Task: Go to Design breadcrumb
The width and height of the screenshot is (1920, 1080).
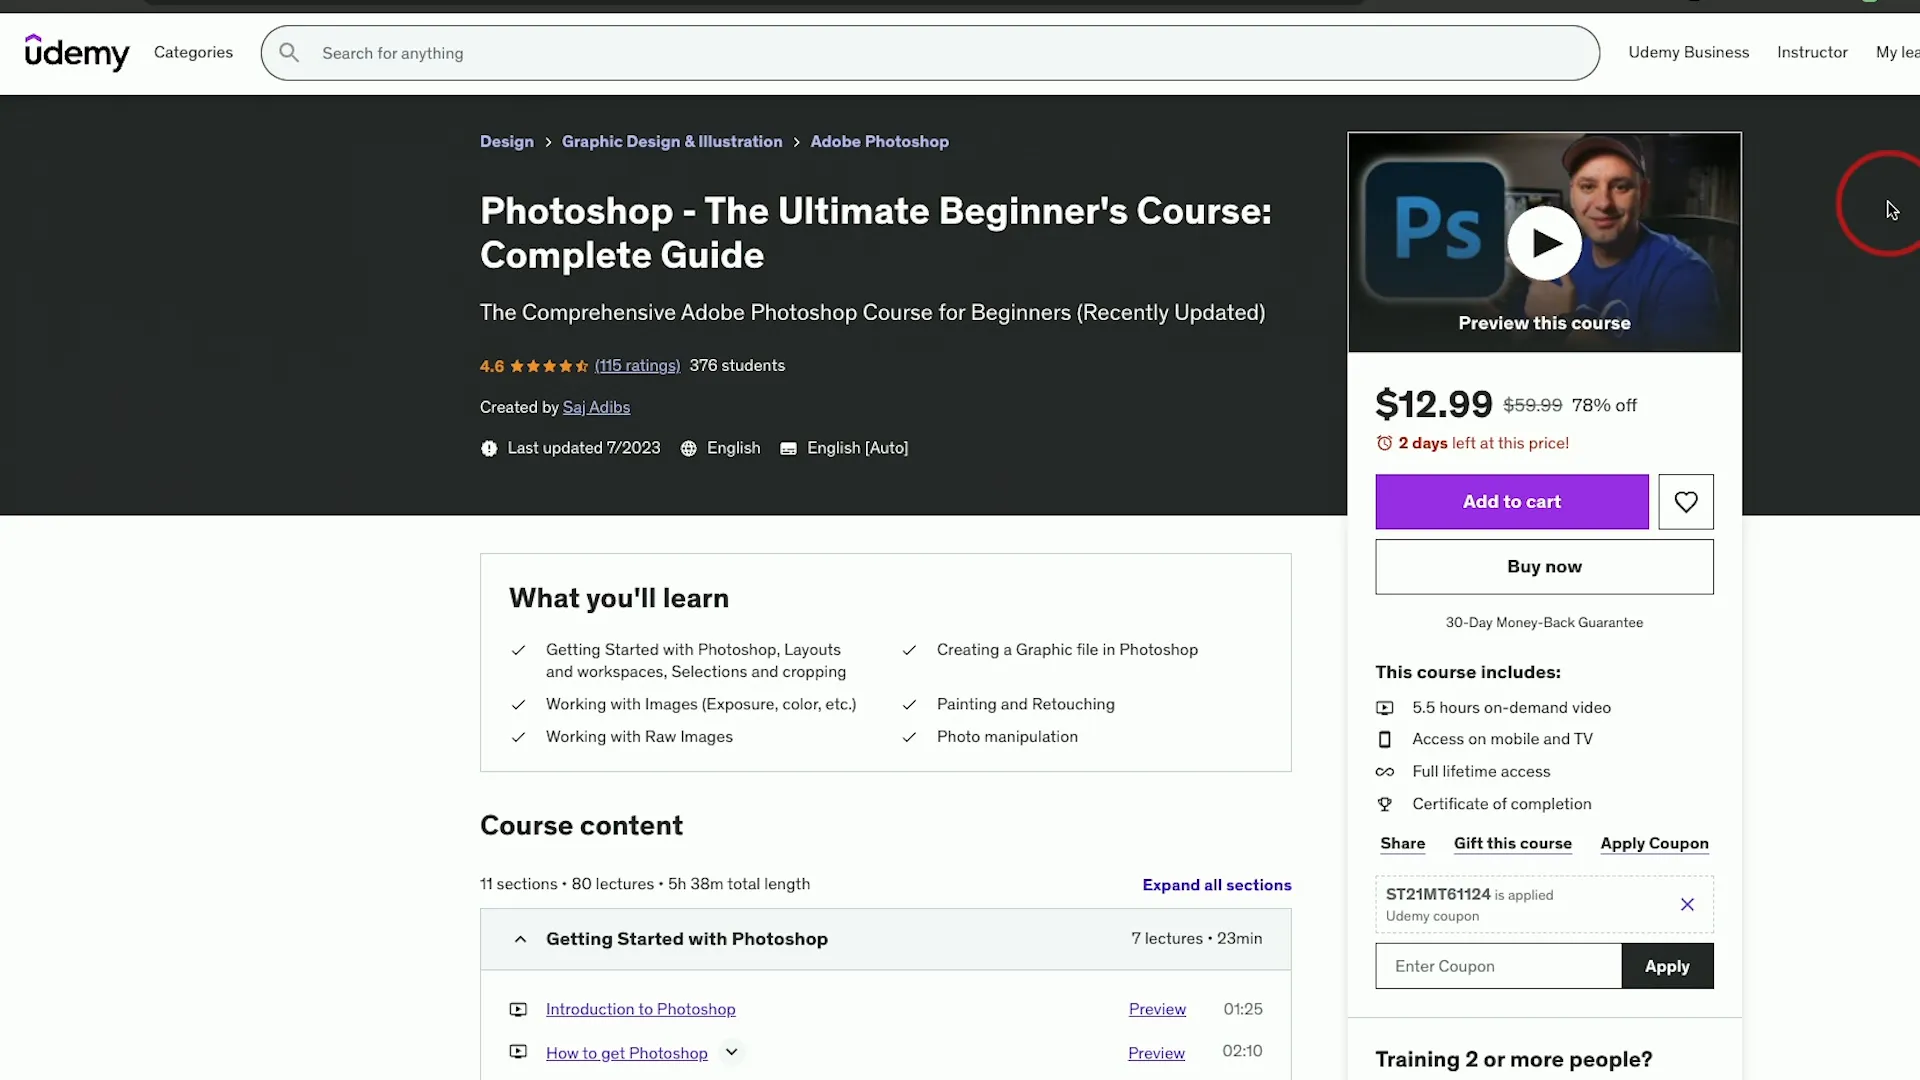Action: click(x=507, y=142)
